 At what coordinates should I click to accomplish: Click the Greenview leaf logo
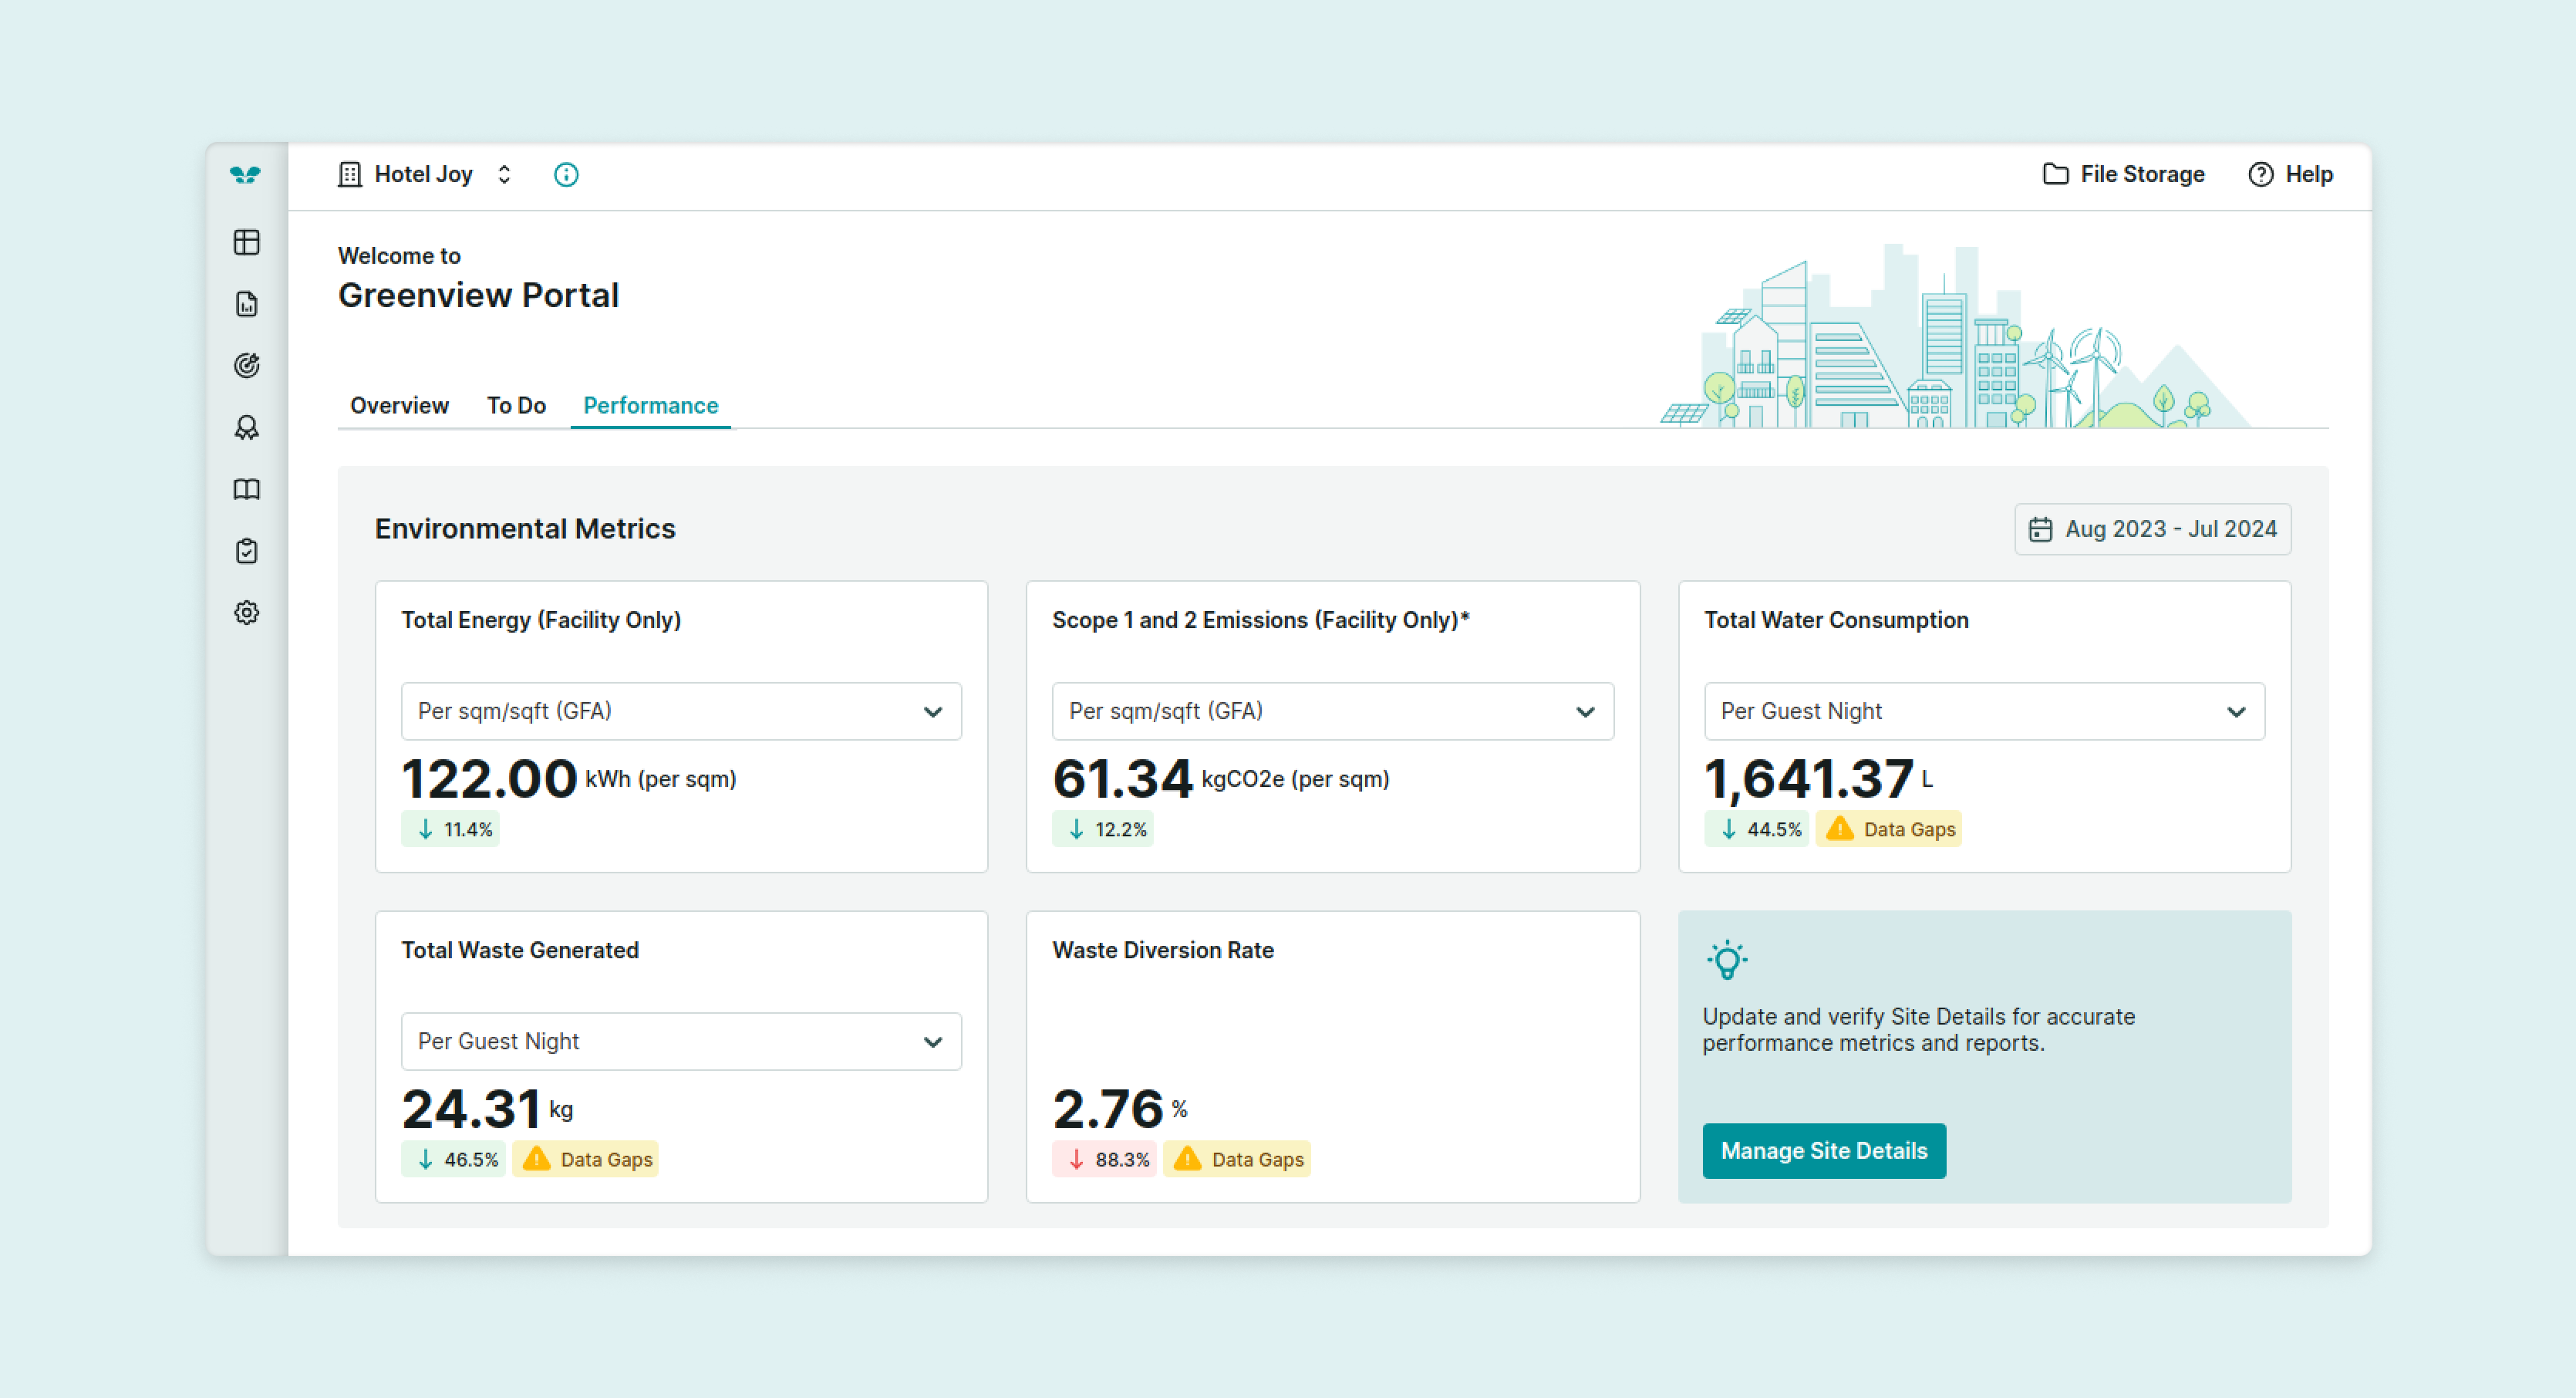(x=245, y=175)
